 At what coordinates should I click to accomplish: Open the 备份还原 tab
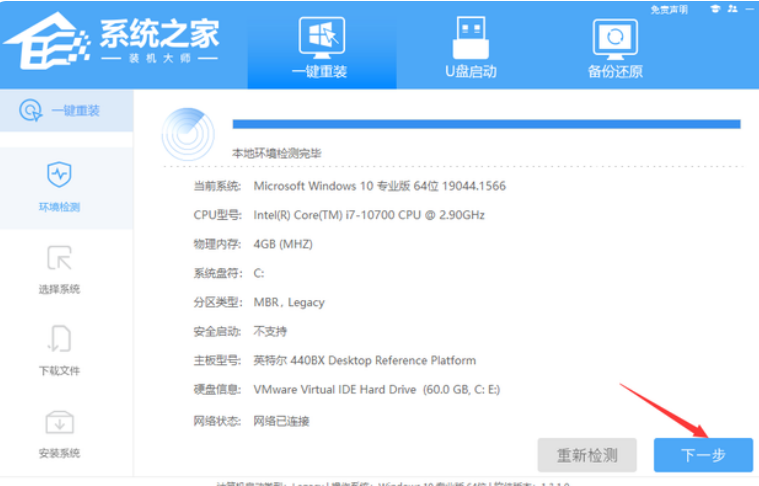pyautogui.click(x=615, y=71)
